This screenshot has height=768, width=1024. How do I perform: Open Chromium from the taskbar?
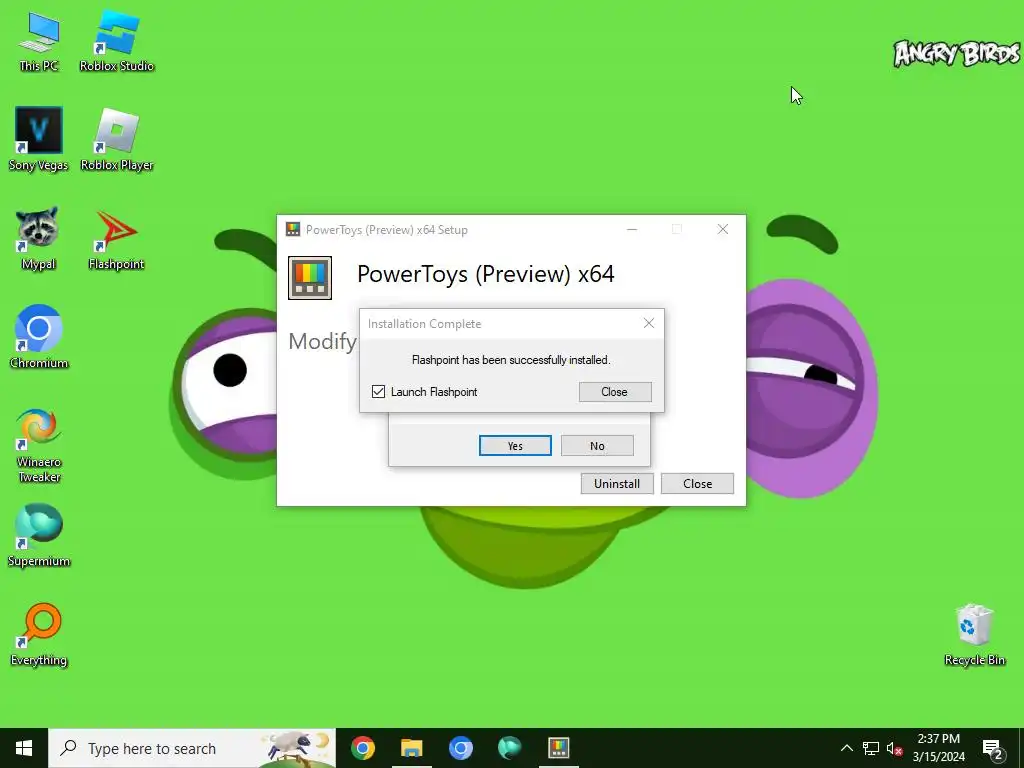point(460,748)
